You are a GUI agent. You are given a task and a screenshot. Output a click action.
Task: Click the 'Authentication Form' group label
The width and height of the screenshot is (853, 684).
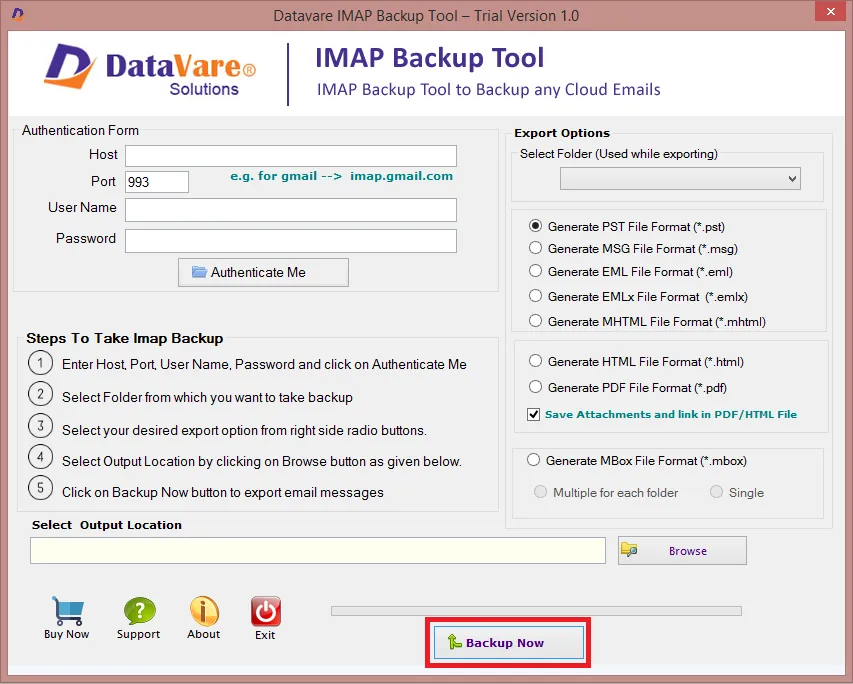81,130
